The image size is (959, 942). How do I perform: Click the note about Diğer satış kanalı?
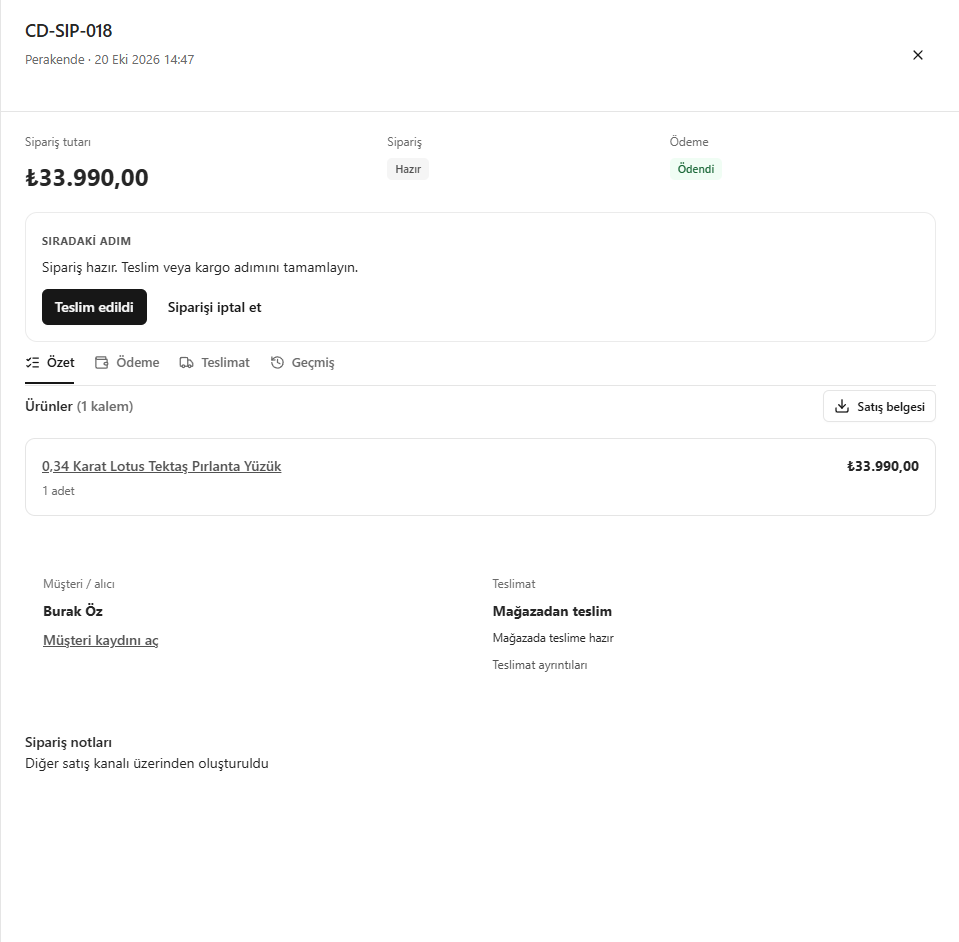(147, 763)
